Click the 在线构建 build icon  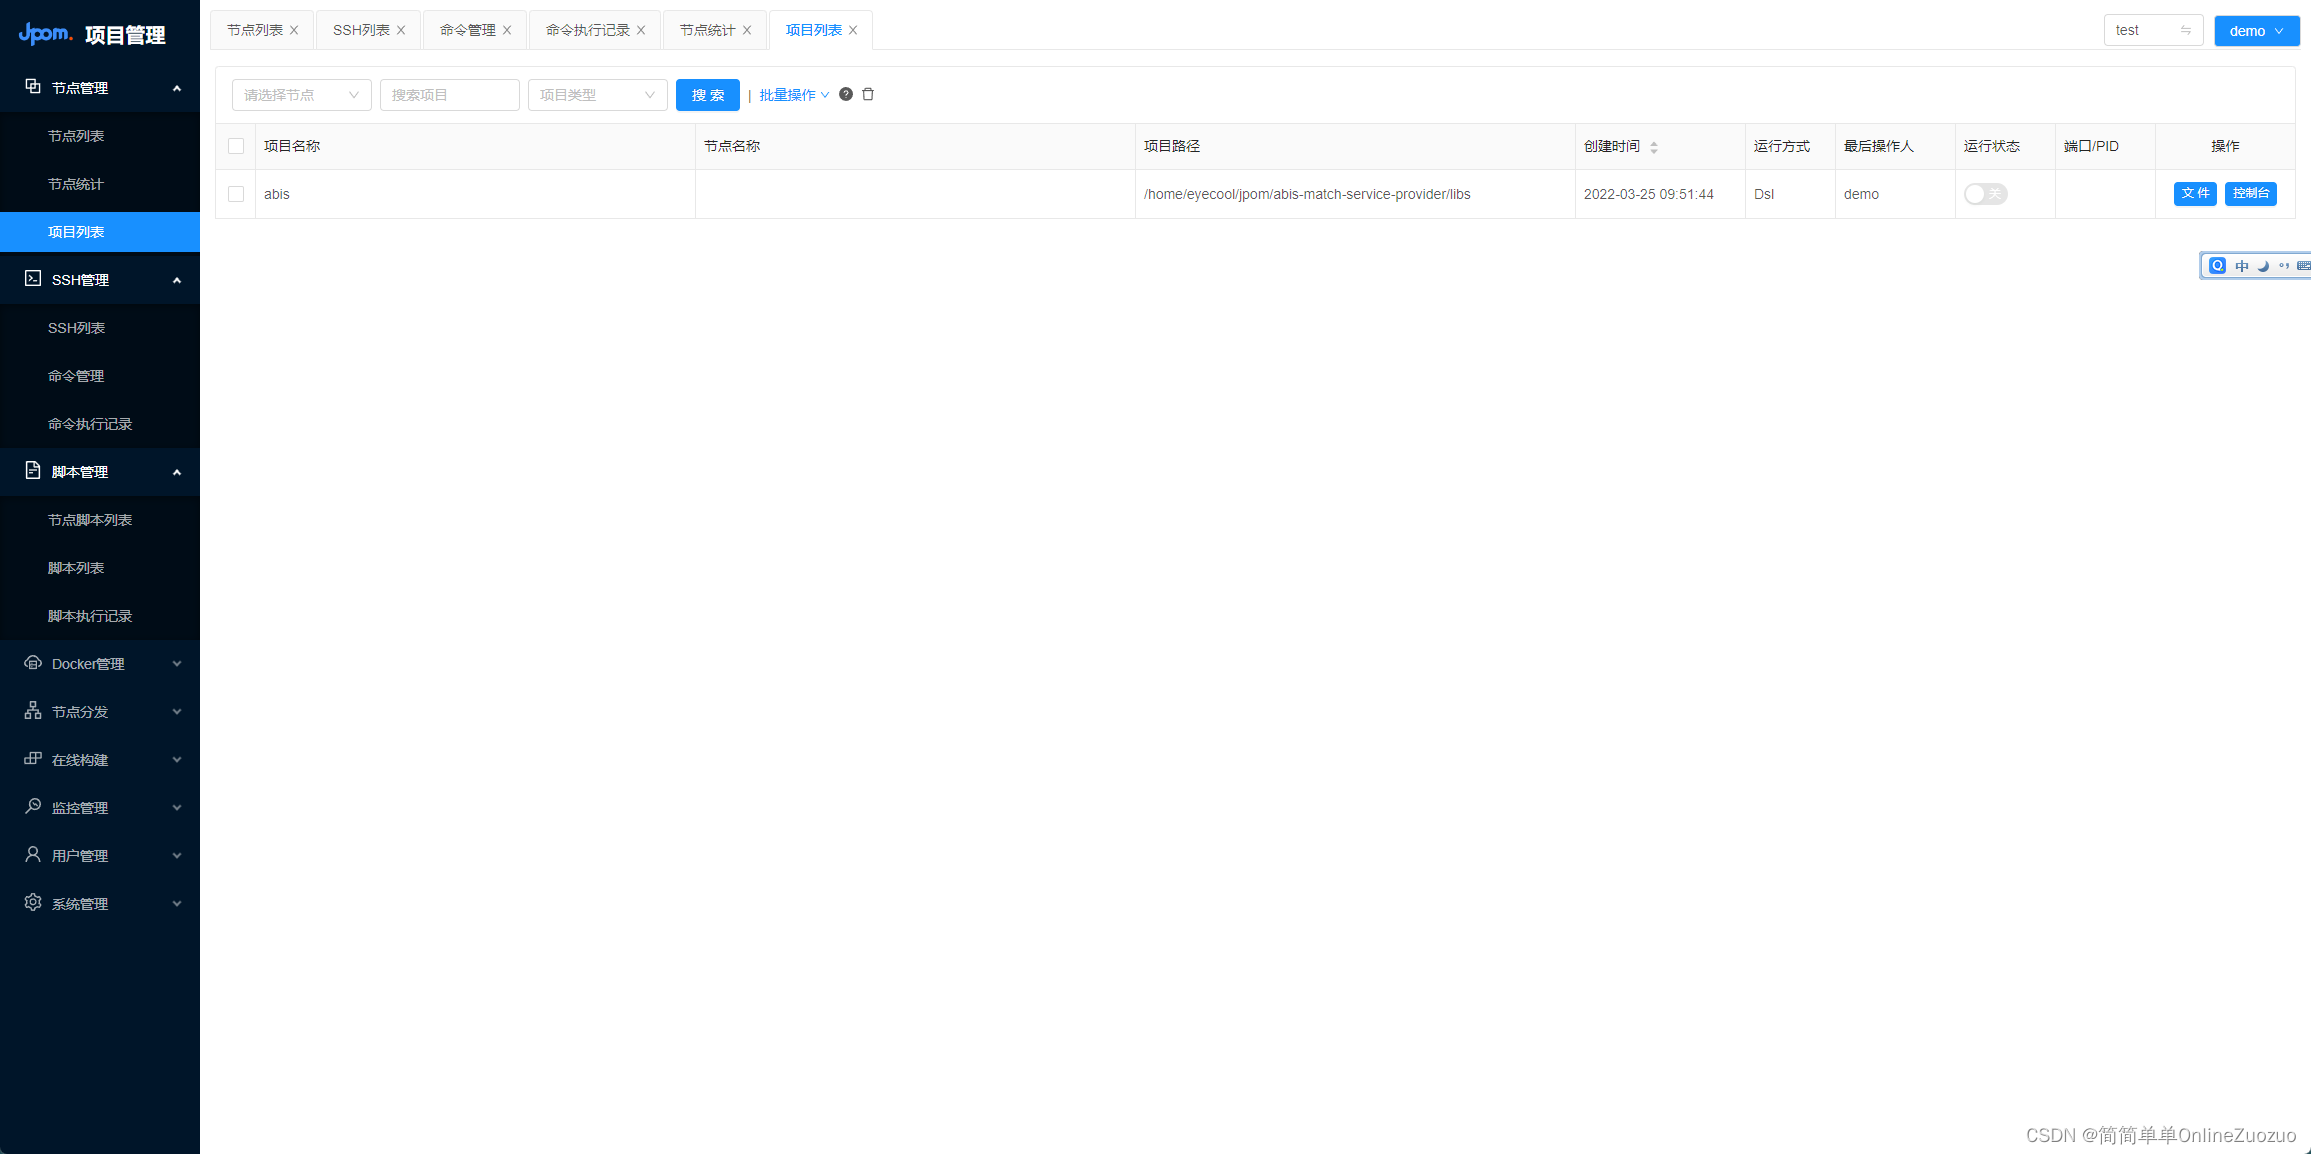coord(33,759)
